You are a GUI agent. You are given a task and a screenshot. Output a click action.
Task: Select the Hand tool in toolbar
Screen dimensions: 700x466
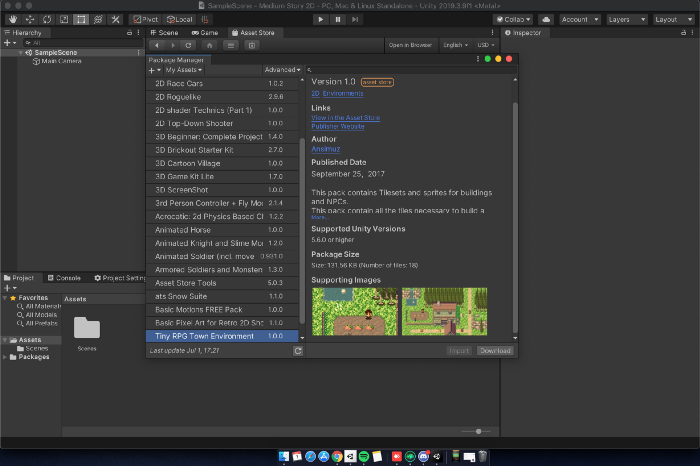tap(13, 19)
